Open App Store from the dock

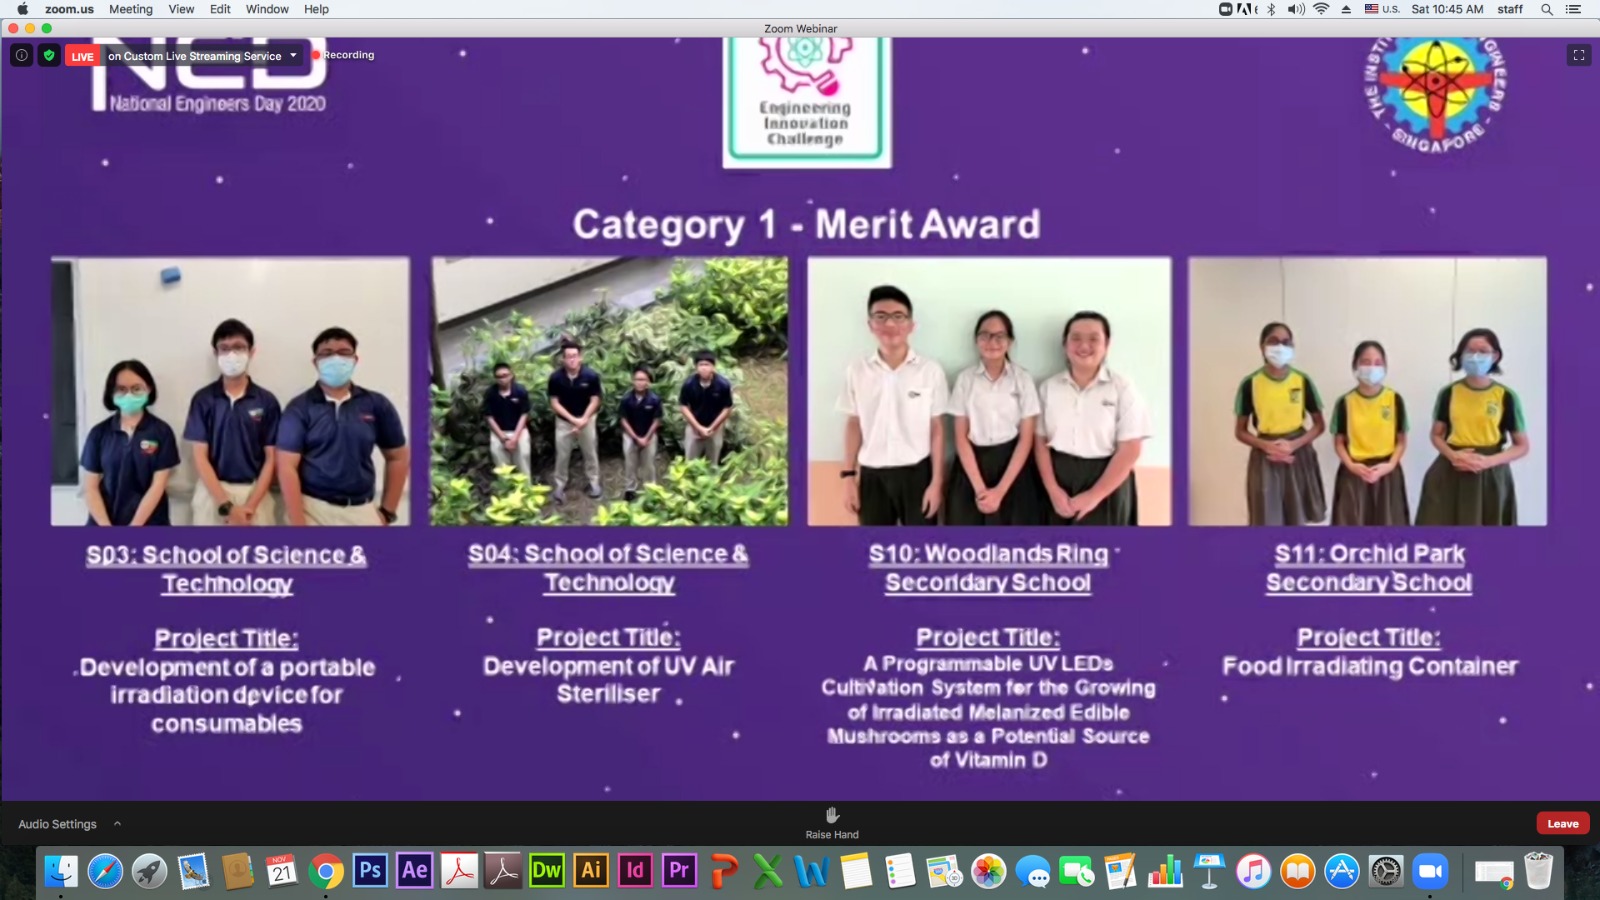coord(1341,871)
